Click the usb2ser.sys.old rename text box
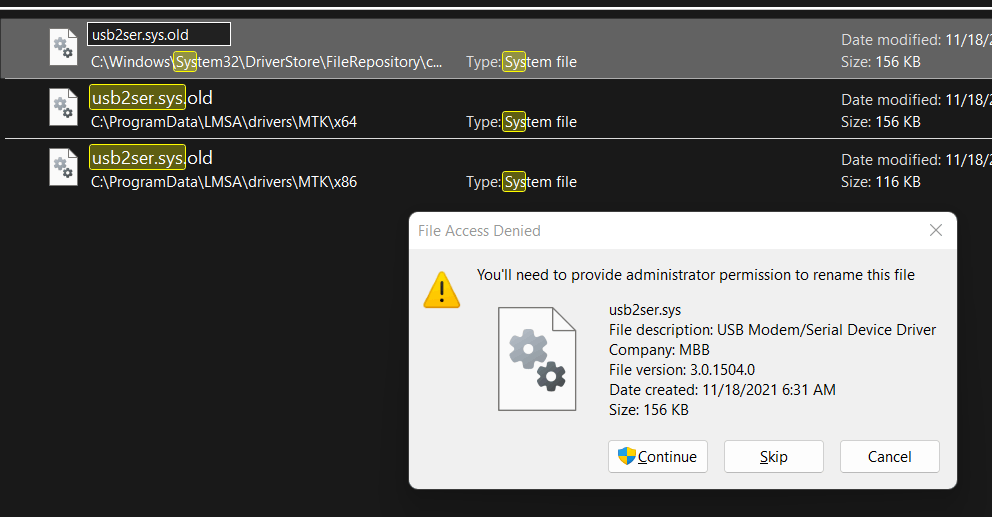This screenshot has height=517, width=992. pyautogui.click(x=159, y=34)
